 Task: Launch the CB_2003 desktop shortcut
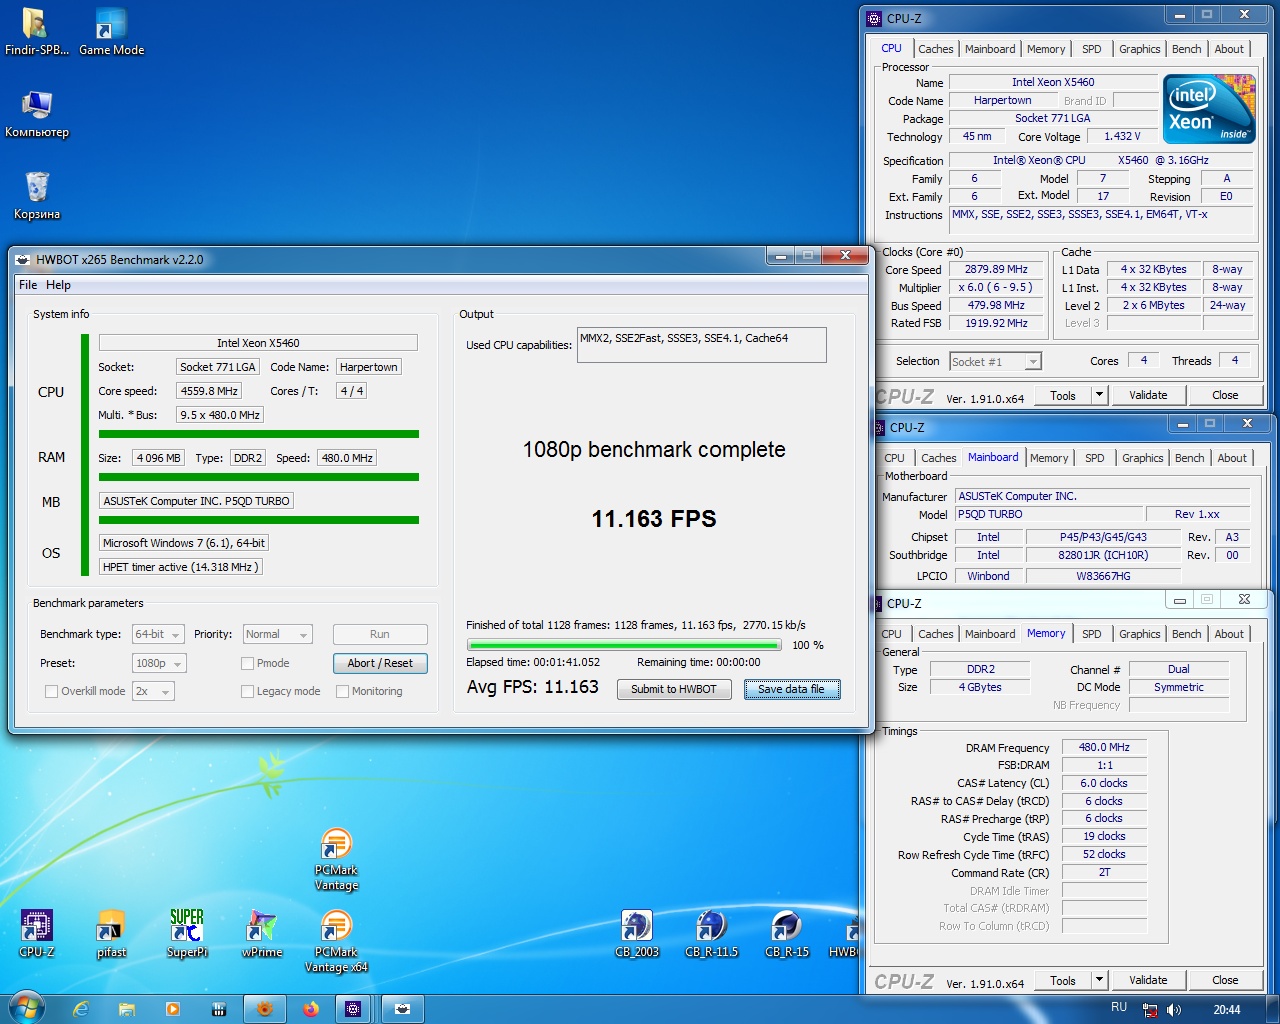[637, 933]
